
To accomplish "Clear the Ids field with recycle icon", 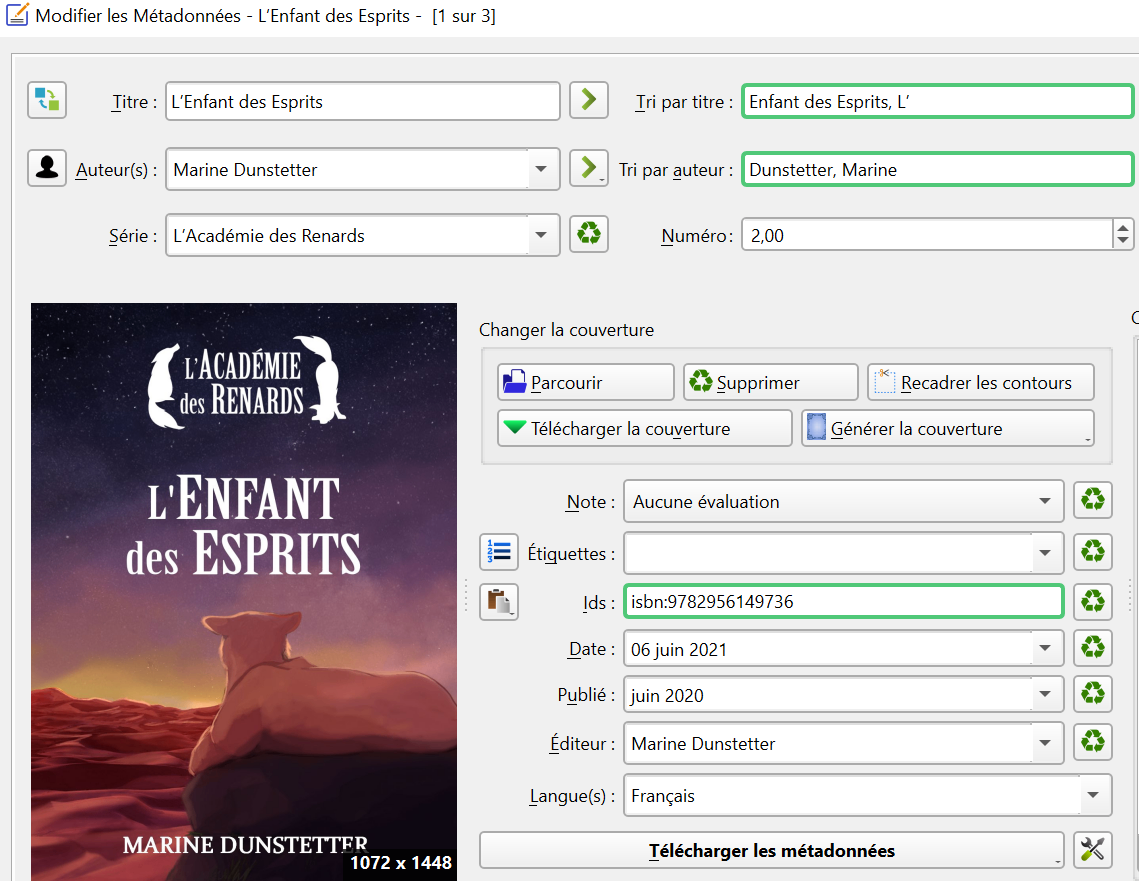I will (x=1092, y=601).
